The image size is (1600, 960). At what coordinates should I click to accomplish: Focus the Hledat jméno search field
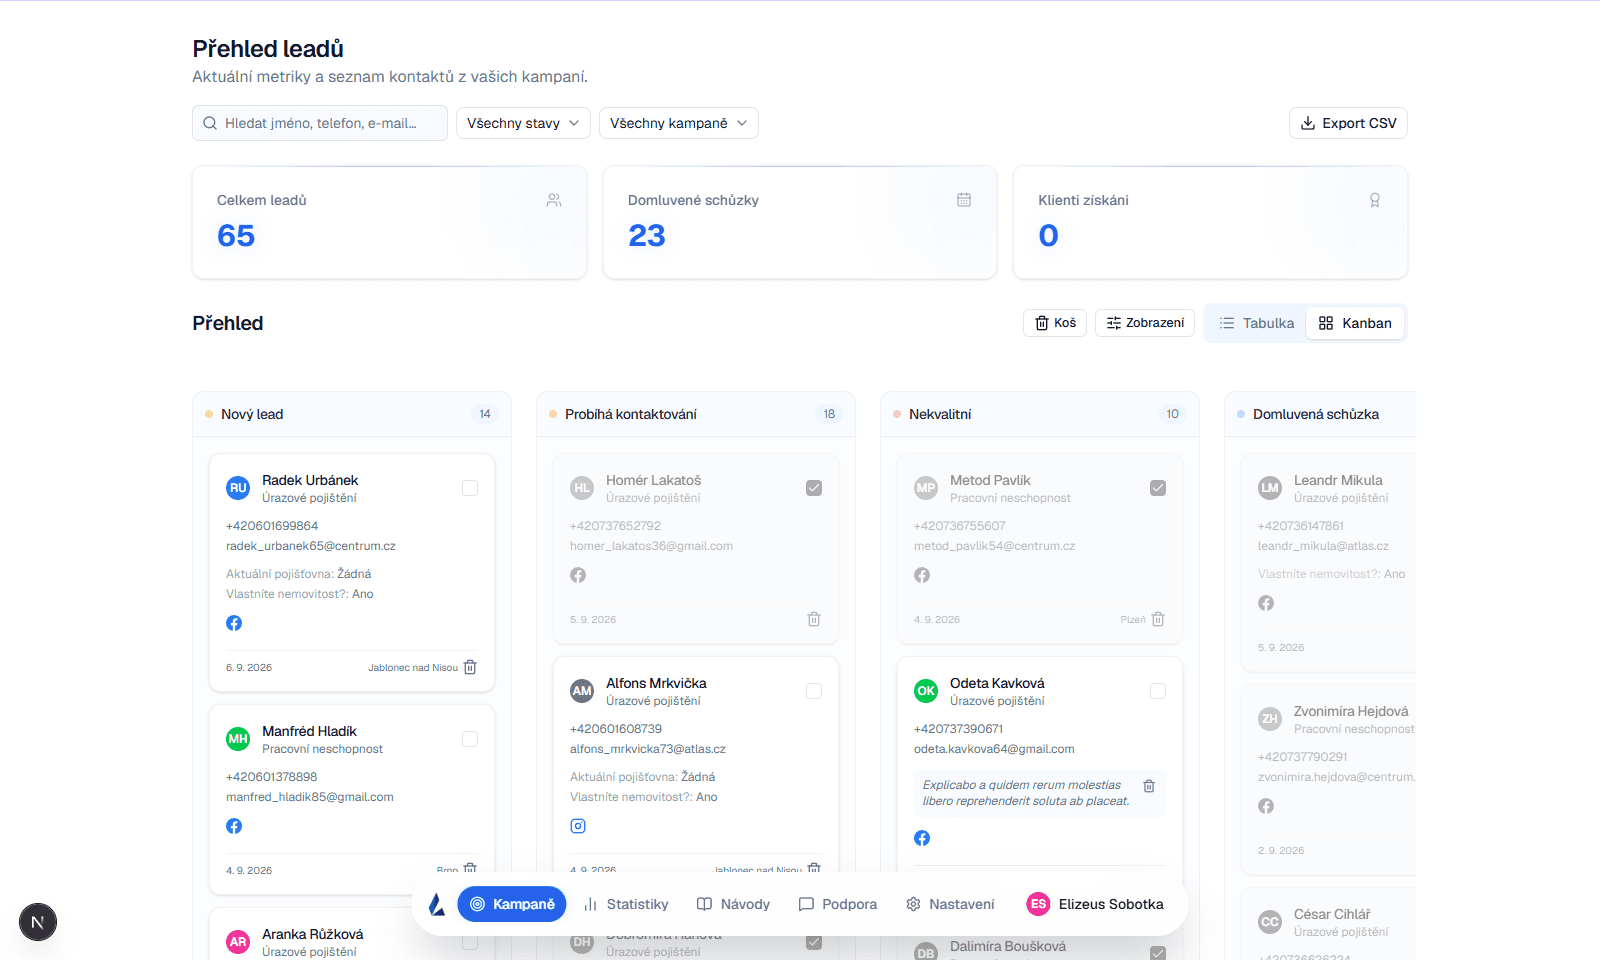(320, 123)
